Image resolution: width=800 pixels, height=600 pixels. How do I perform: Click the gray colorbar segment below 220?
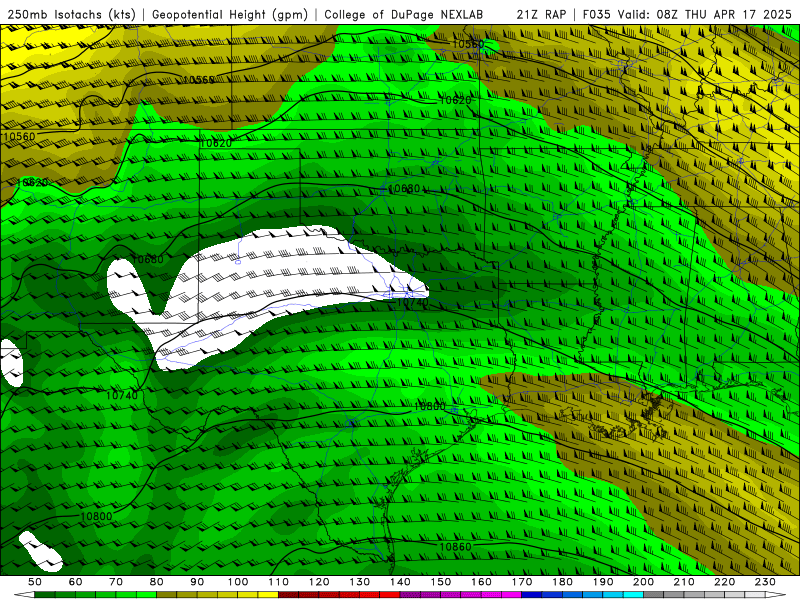pyautogui.click(x=735, y=595)
